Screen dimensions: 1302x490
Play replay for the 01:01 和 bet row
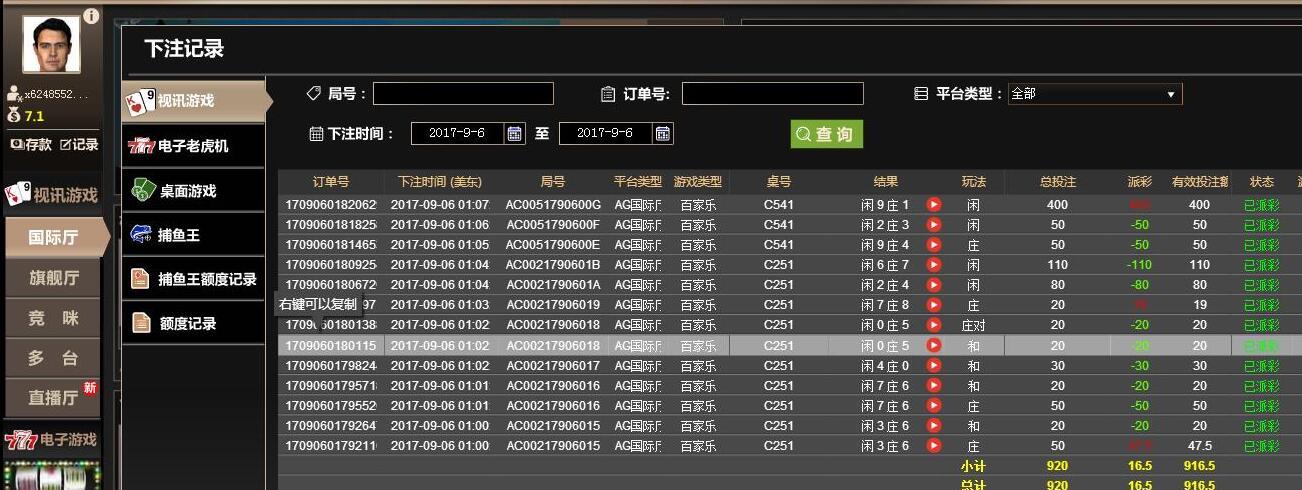[x=934, y=385]
